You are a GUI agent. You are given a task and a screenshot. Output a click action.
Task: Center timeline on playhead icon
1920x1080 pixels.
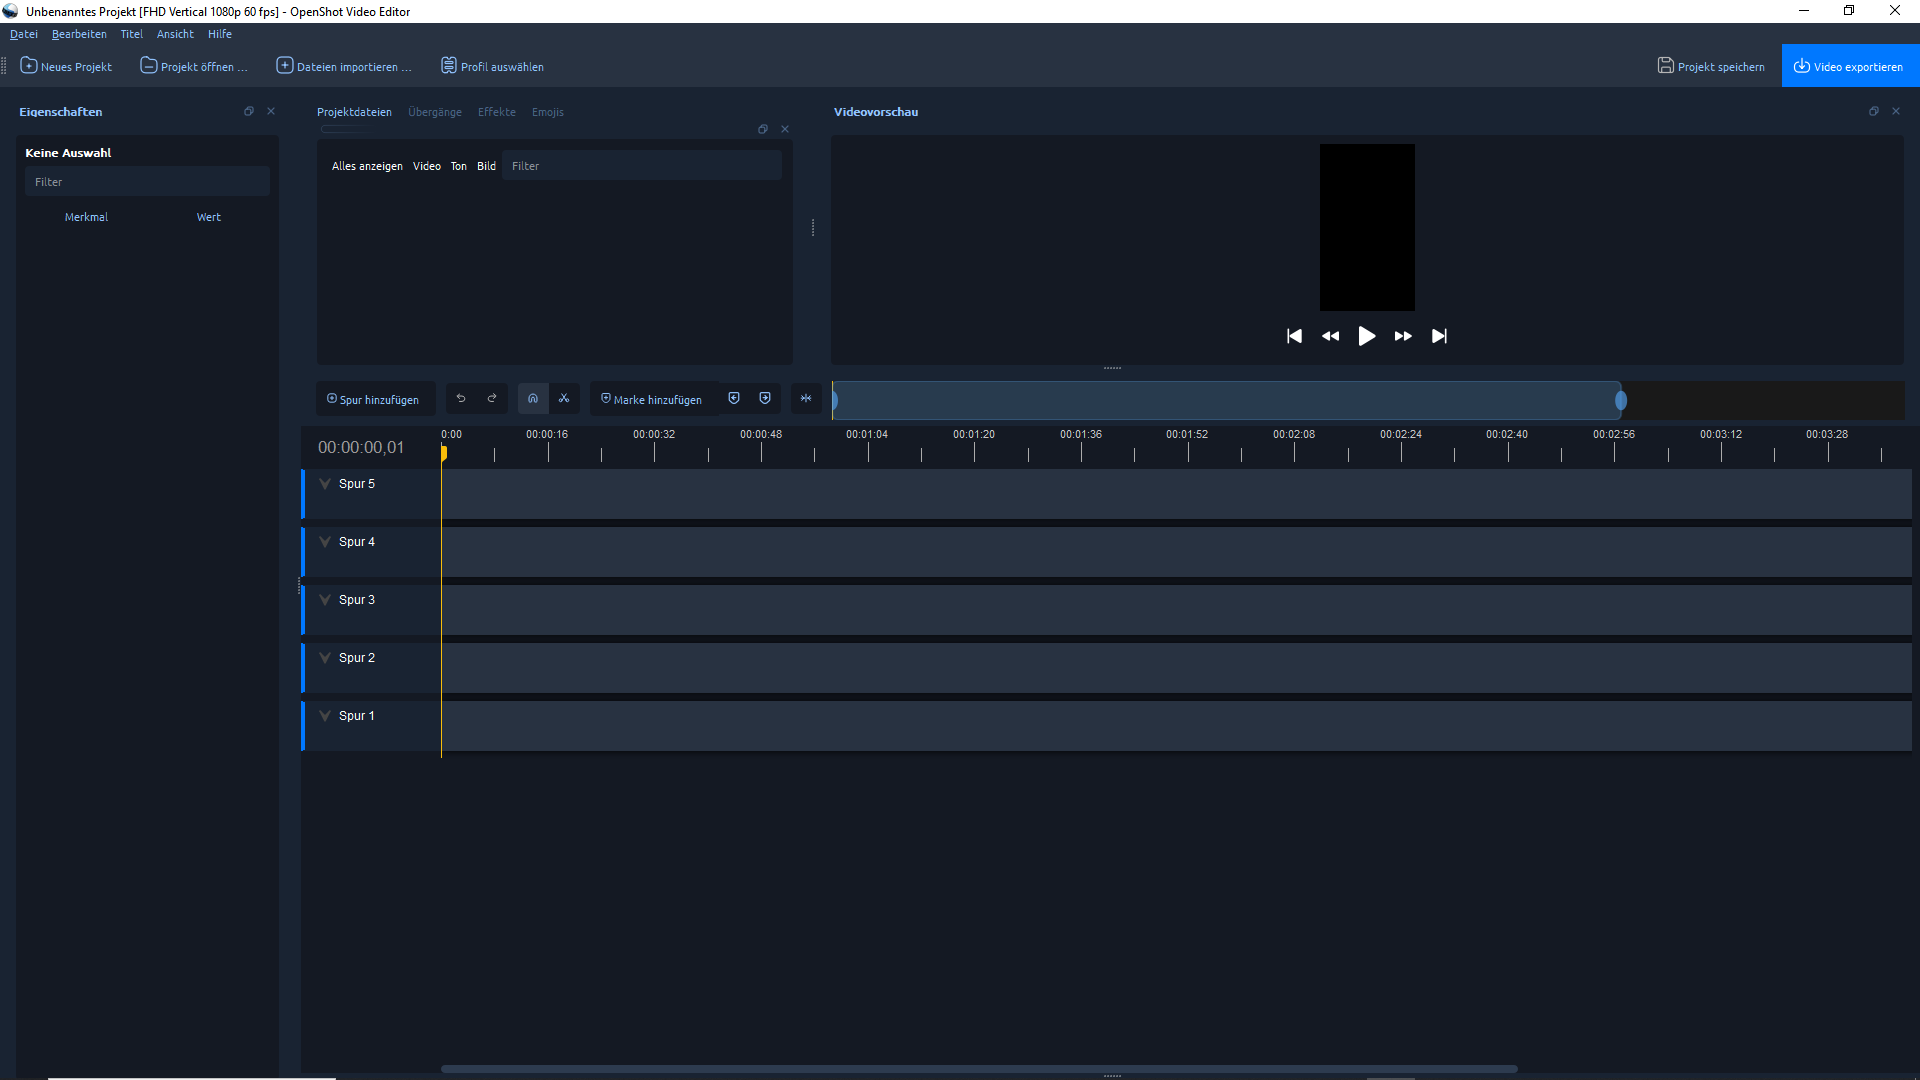coord(806,398)
